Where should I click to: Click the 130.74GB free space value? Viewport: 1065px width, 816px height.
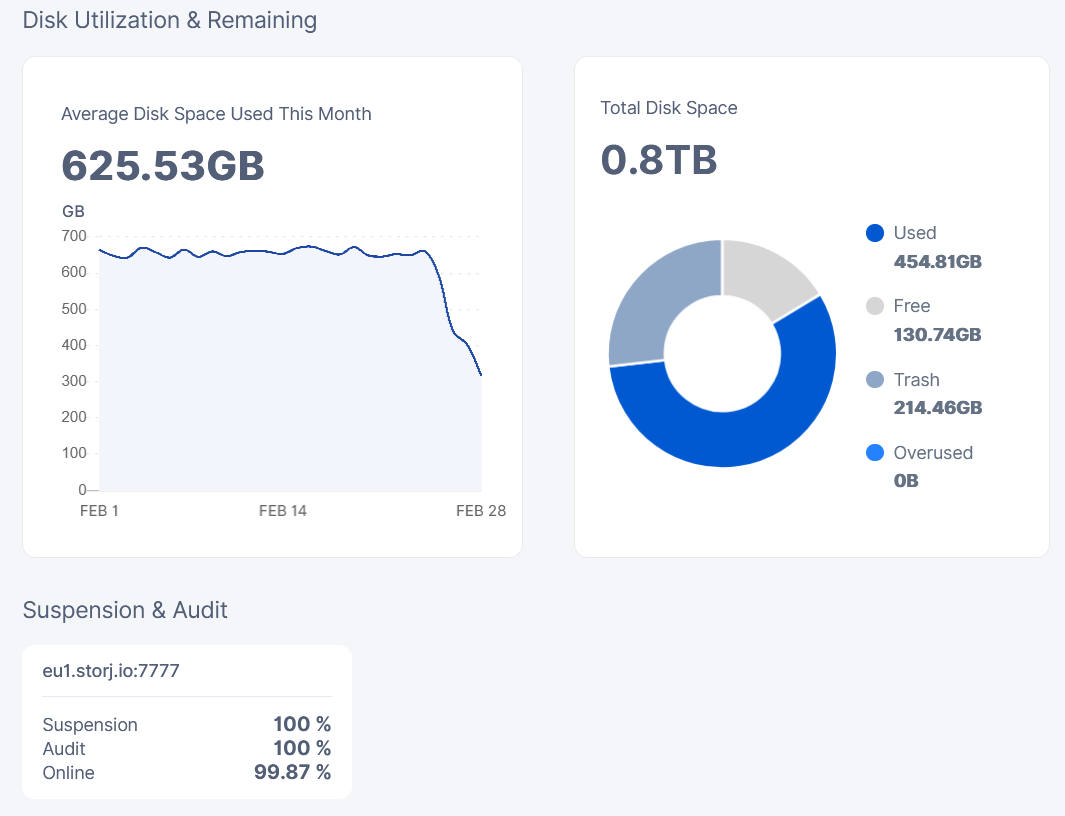pyautogui.click(x=937, y=335)
